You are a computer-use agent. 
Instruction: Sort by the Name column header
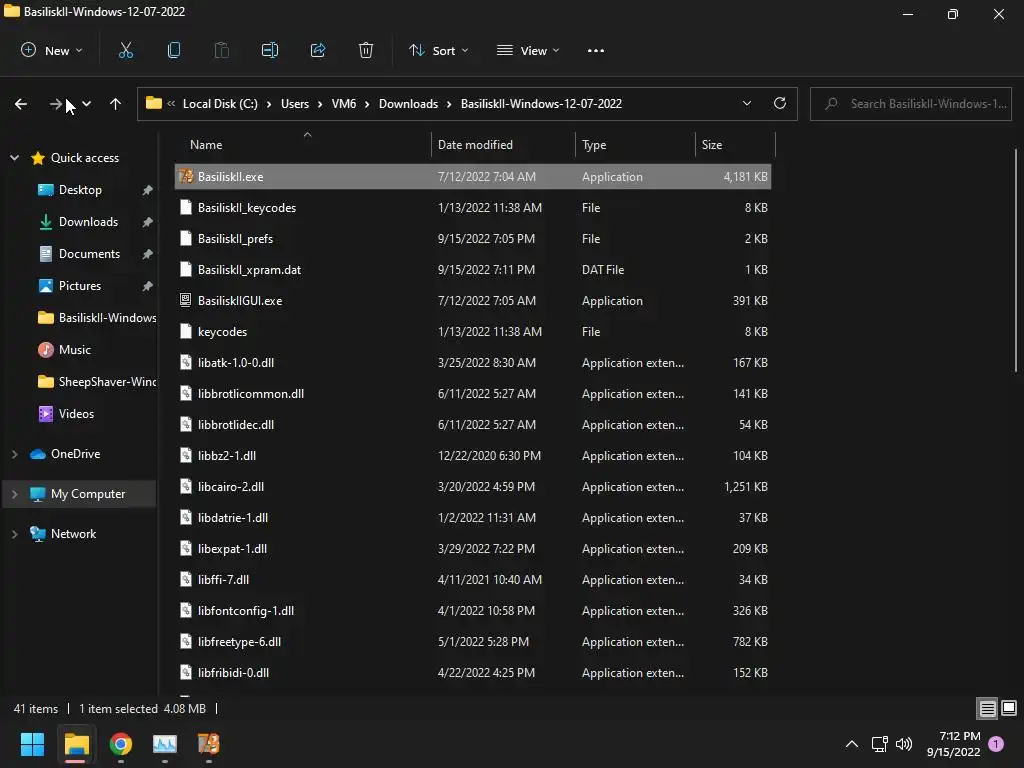[304, 144]
